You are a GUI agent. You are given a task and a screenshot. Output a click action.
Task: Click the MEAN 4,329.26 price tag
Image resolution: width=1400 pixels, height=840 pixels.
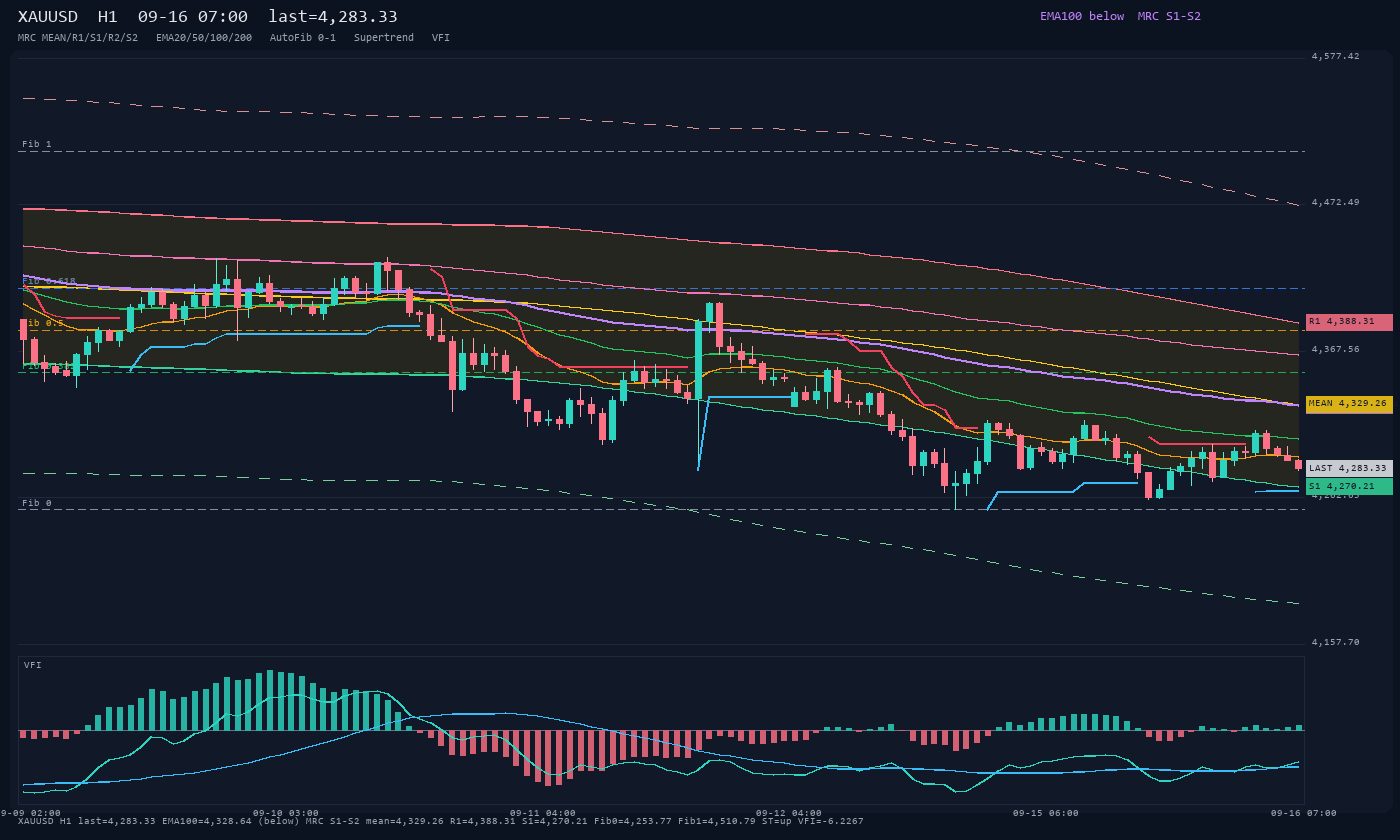click(1349, 404)
